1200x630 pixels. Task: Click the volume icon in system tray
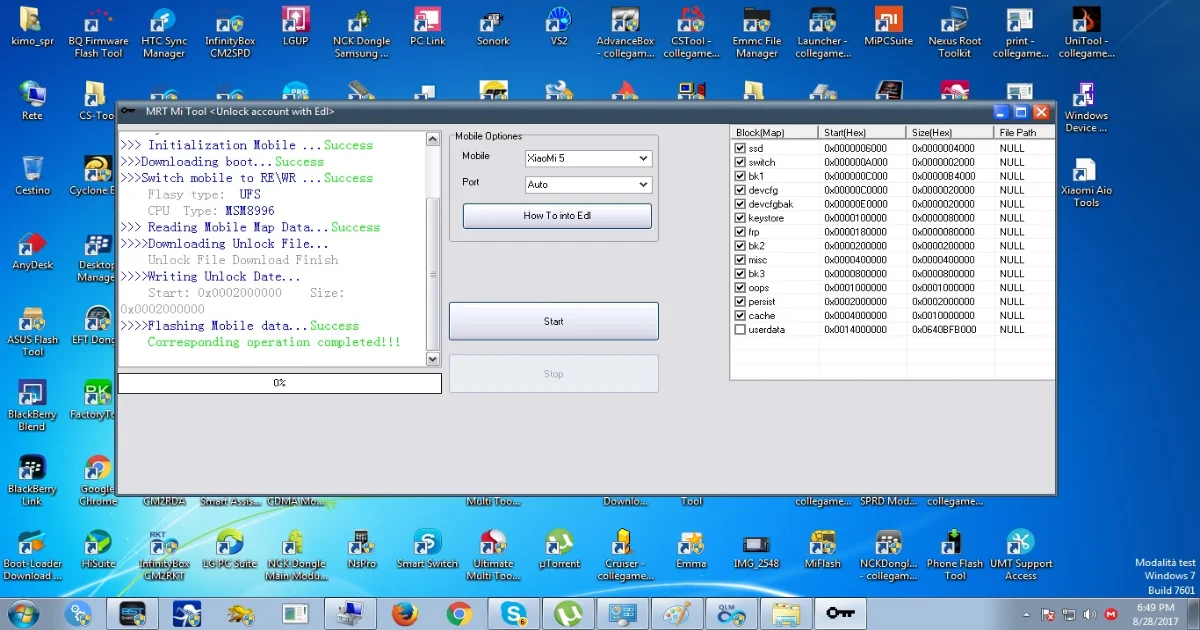(1087, 613)
